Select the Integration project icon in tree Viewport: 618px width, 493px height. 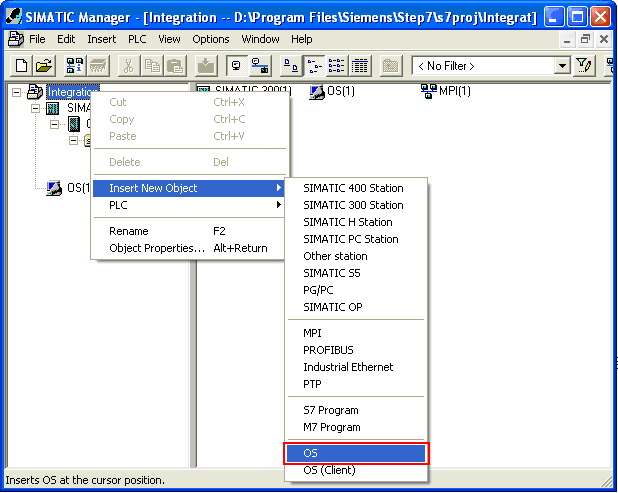[35, 92]
